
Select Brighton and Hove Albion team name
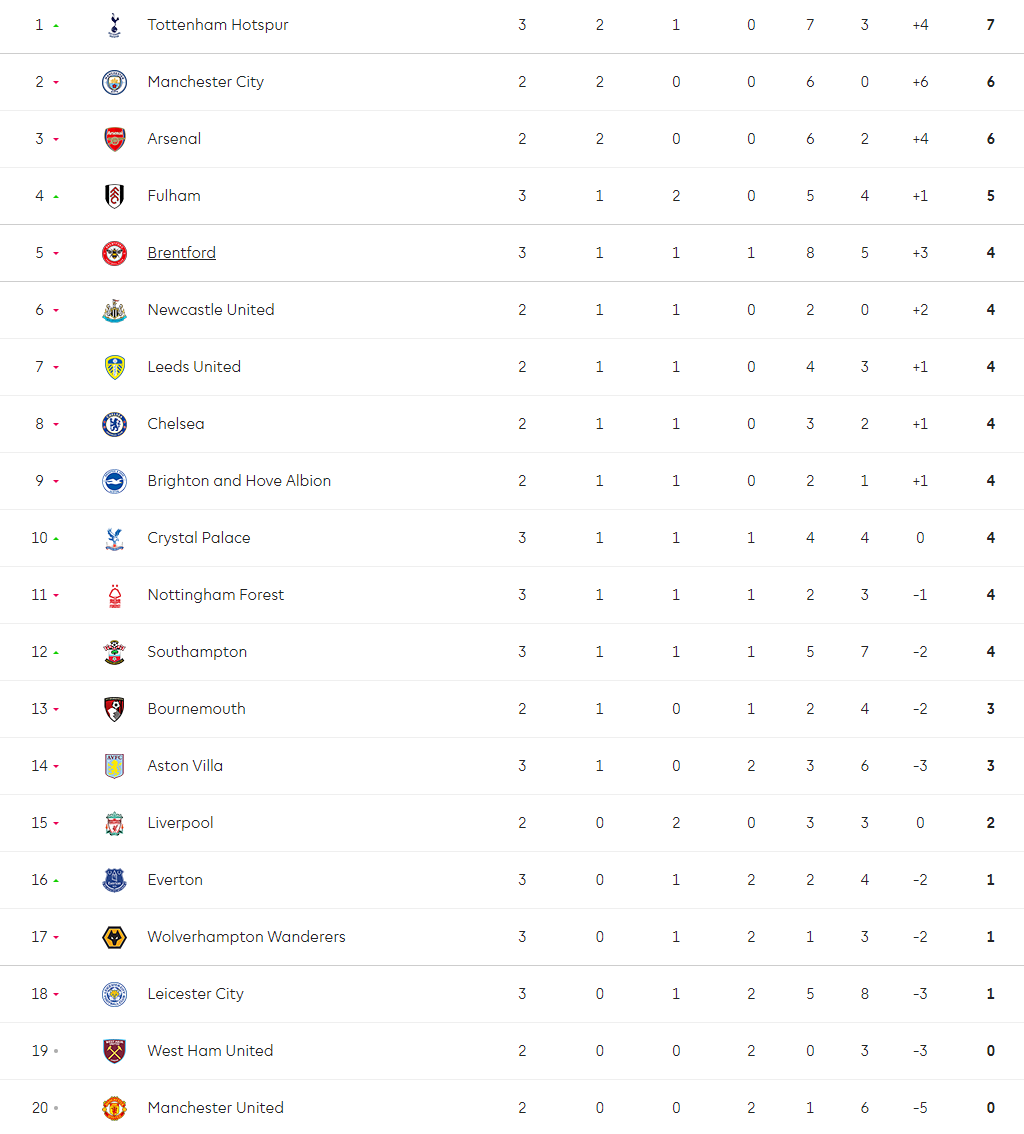(239, 481)
